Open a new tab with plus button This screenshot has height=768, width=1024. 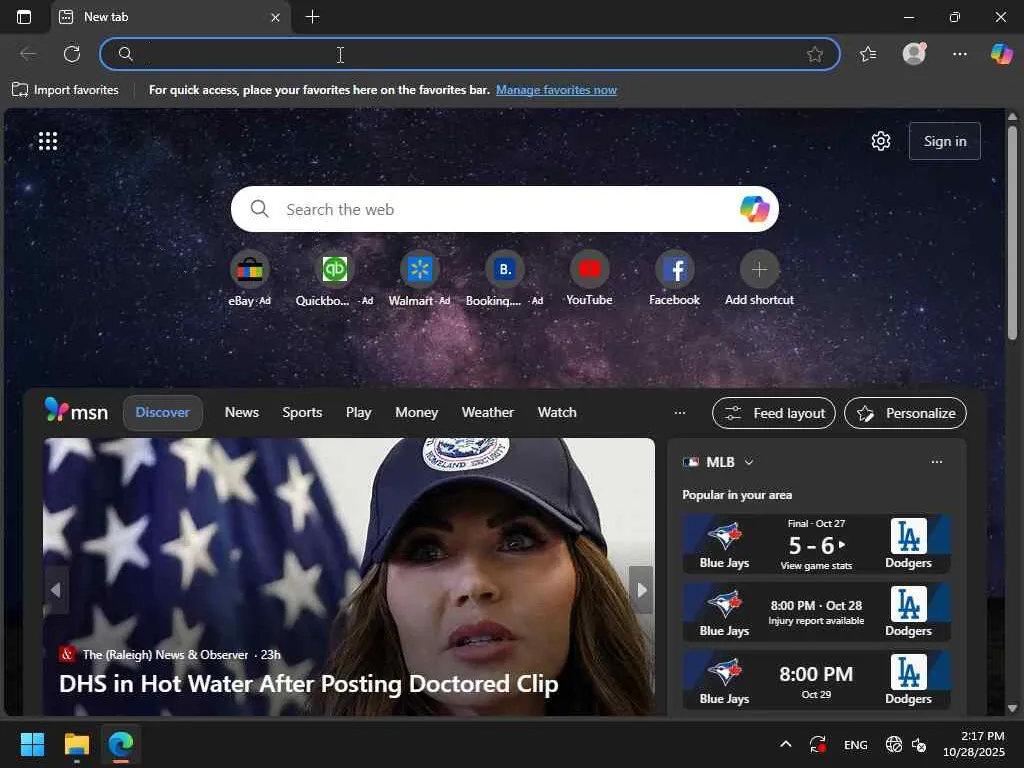click(x=313, y=17)
